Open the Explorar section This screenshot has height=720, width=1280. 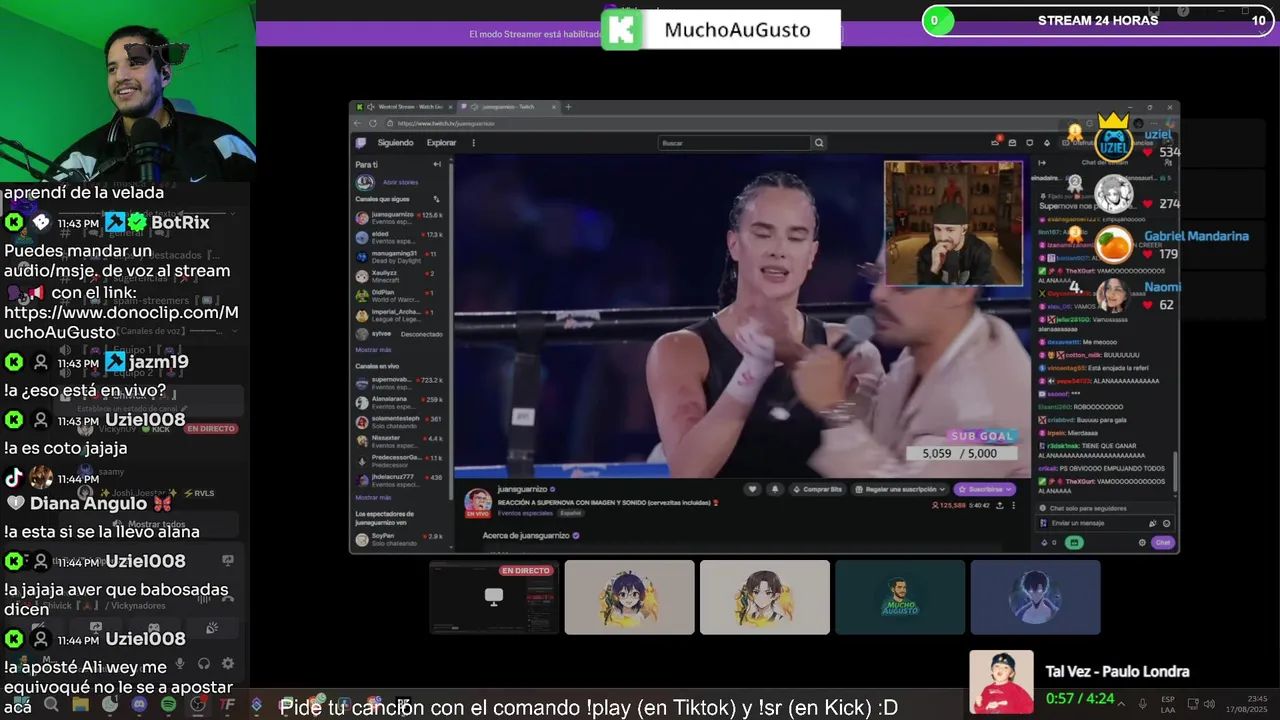pyautogui.click(x=441, y=143)
